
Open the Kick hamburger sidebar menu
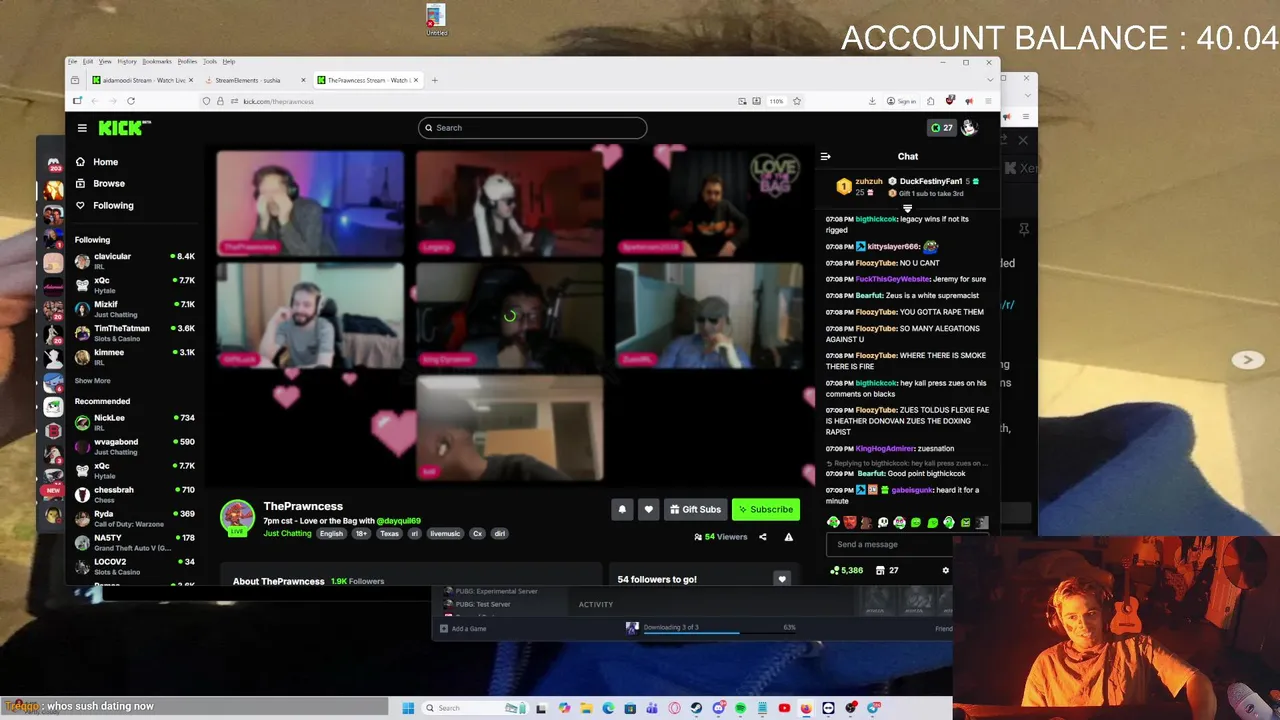tap(82, 128)
